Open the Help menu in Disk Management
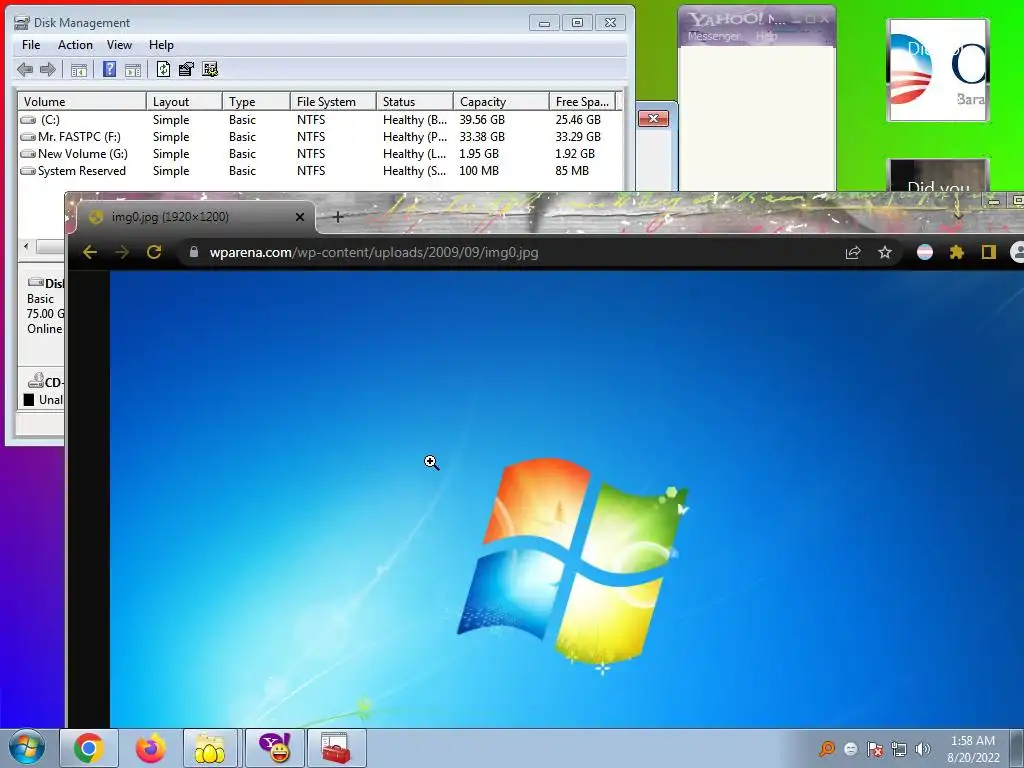 (x=161, y=45)
